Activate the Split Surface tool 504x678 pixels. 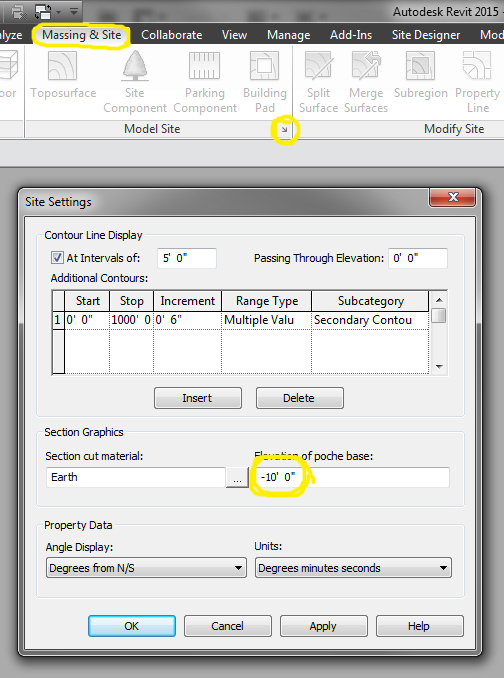(x=319, y=81)
